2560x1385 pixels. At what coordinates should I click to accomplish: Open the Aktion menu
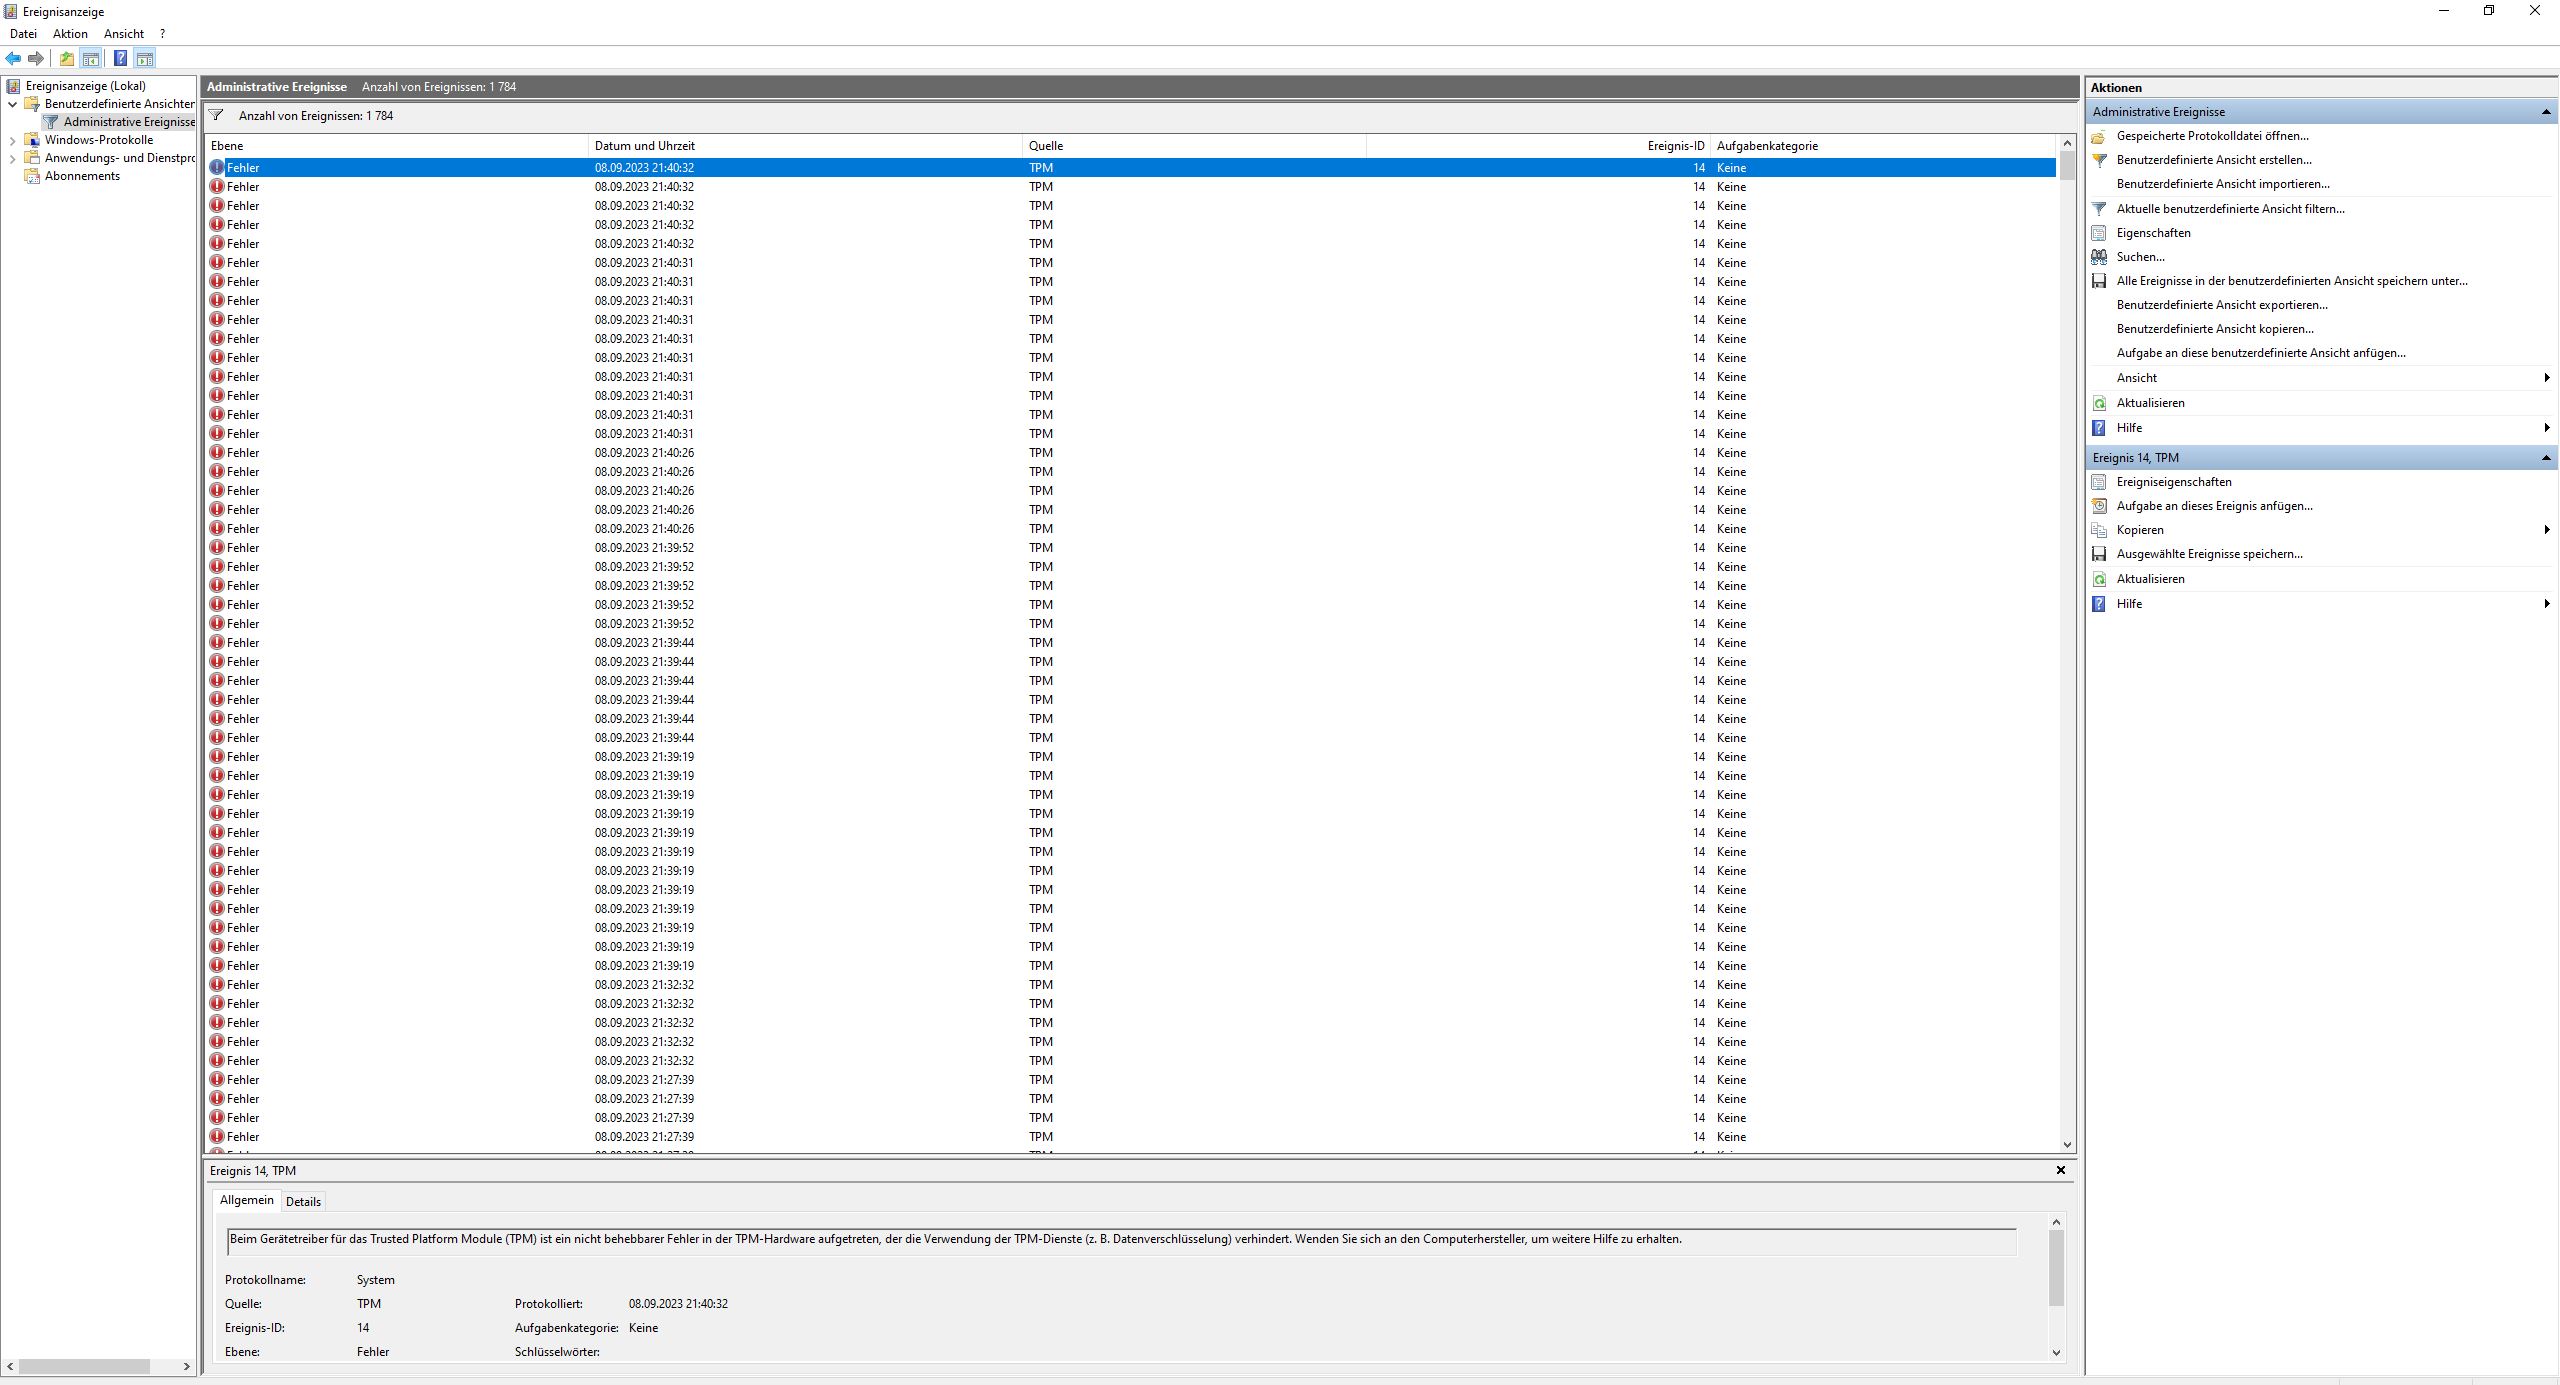point(70,34)
